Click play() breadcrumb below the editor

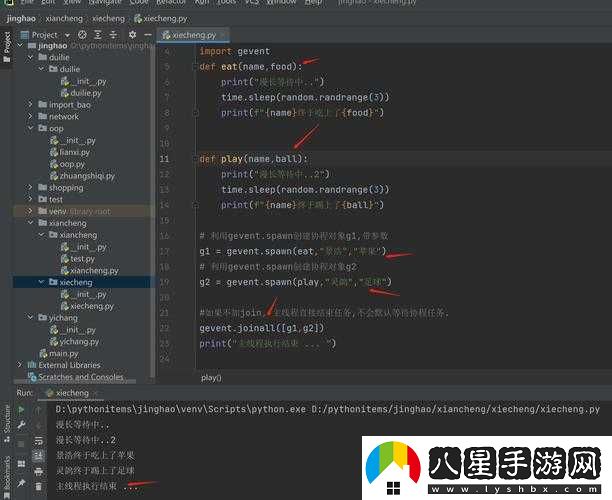pos(211,378)
